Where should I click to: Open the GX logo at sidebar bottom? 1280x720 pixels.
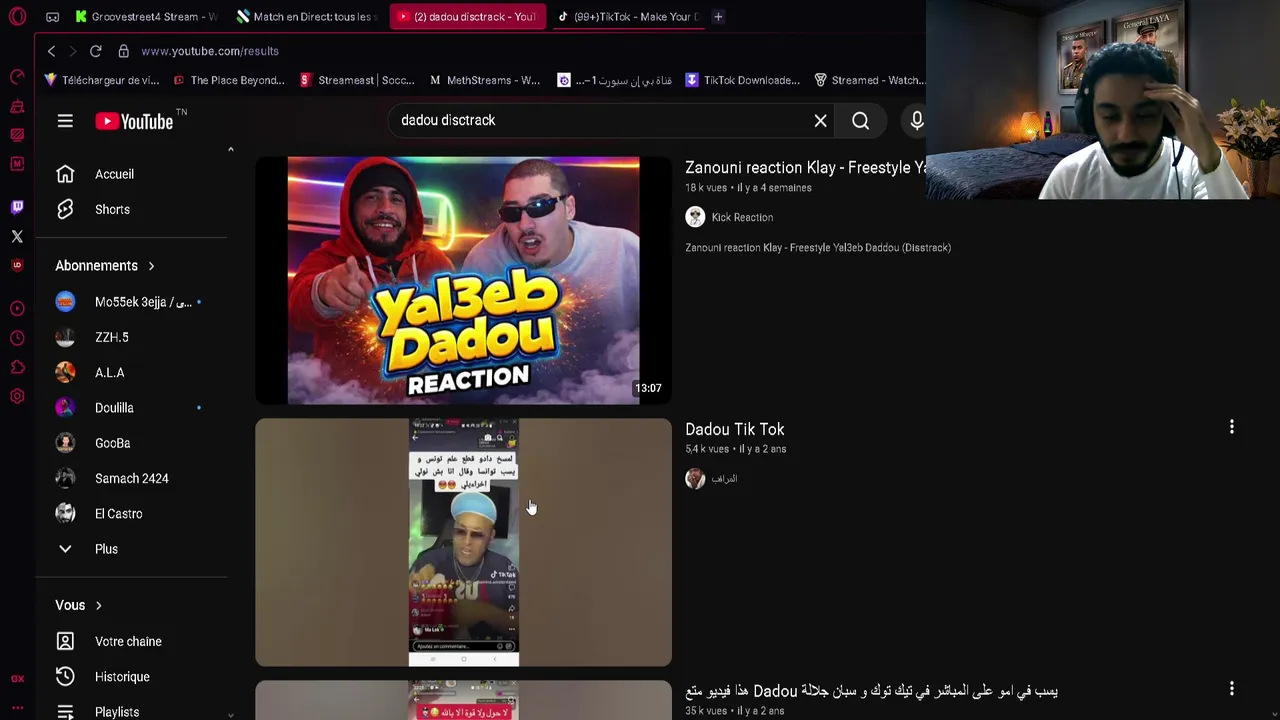click(17, 679)
